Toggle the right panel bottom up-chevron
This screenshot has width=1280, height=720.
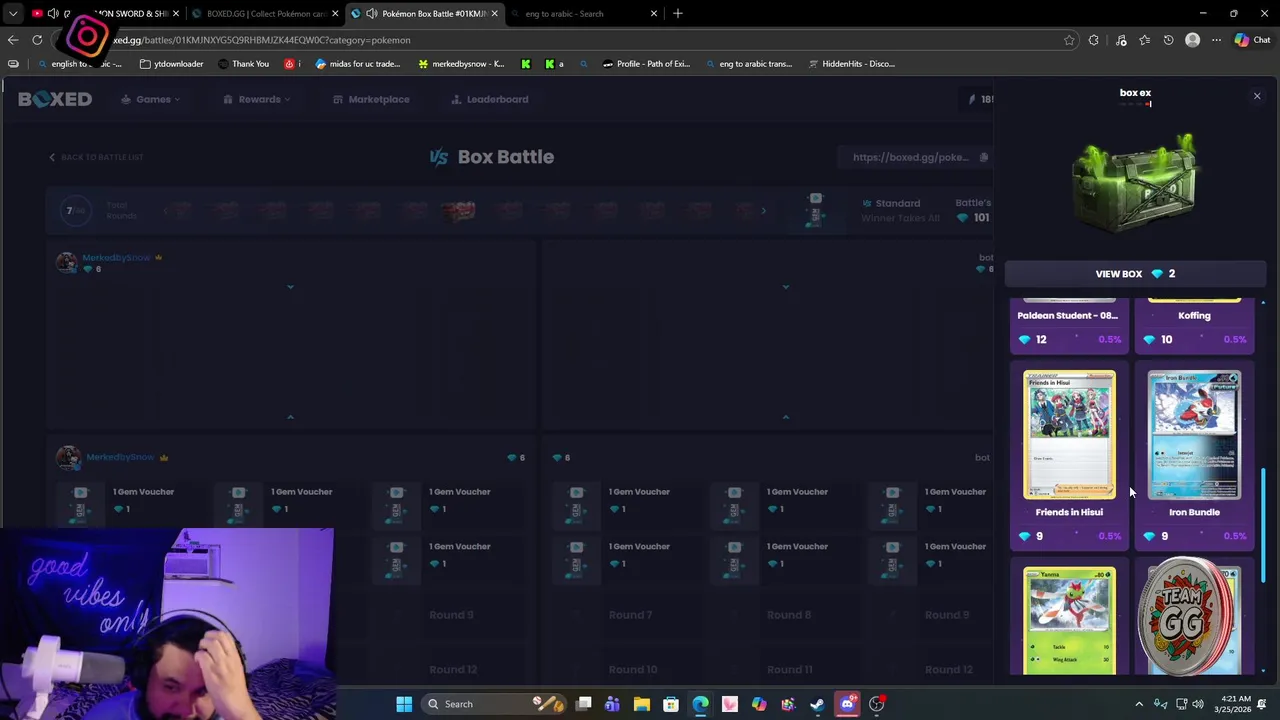click(x=785, y=416)
